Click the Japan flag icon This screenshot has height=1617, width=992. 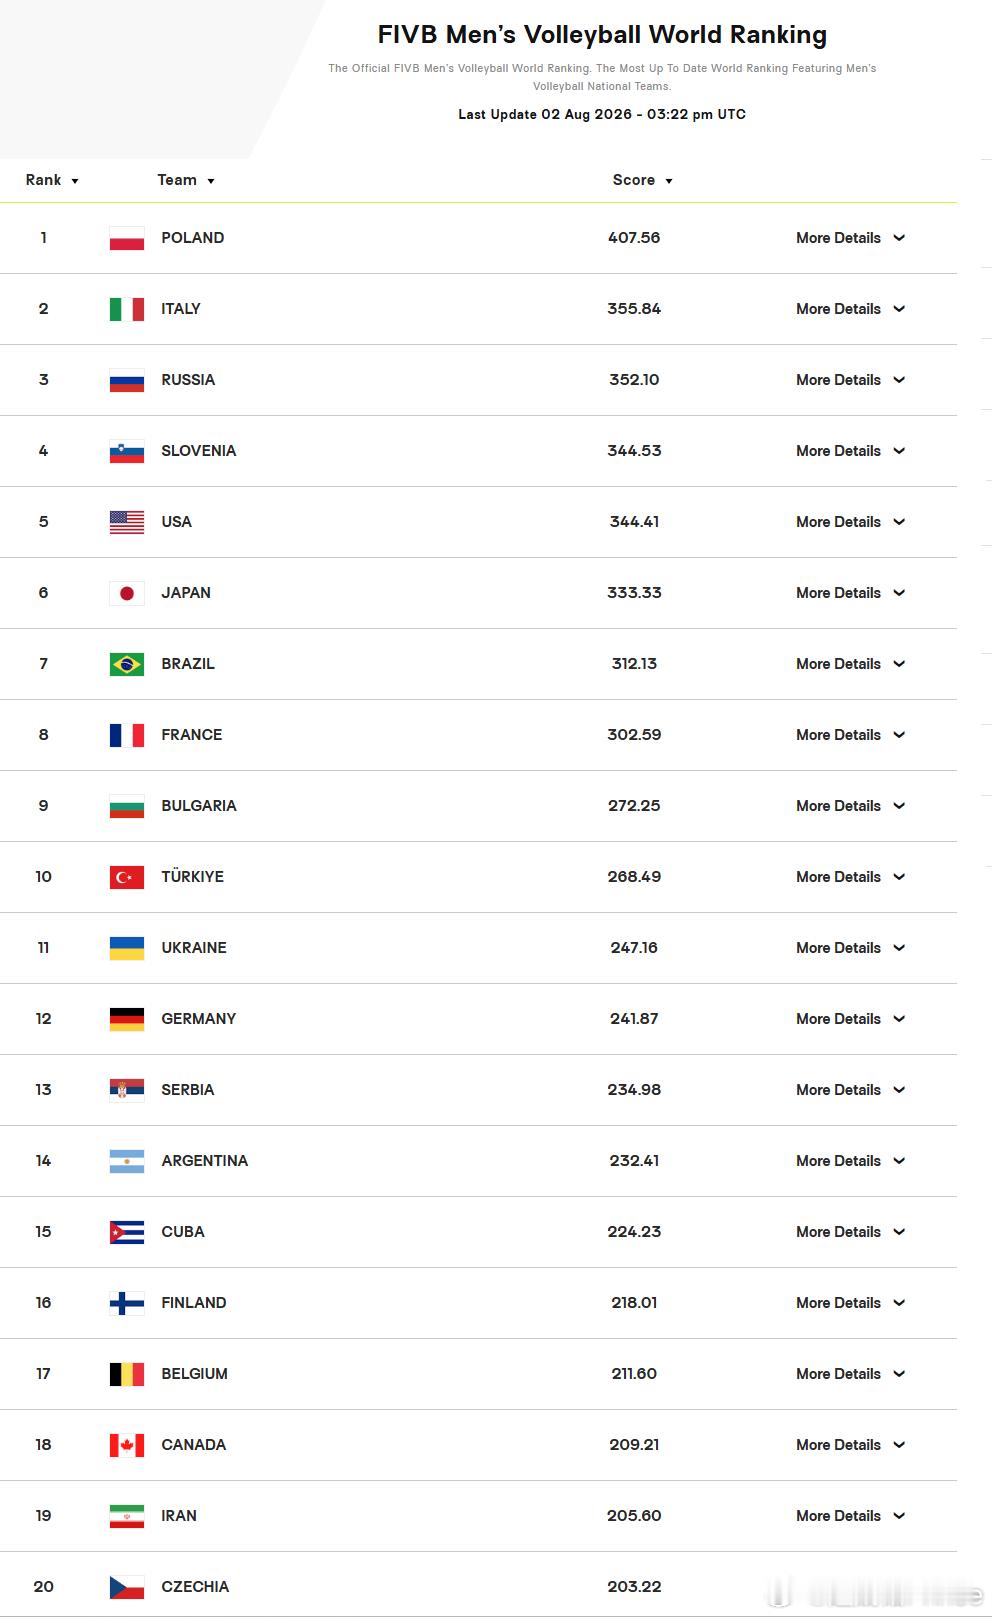click(127, 593)
